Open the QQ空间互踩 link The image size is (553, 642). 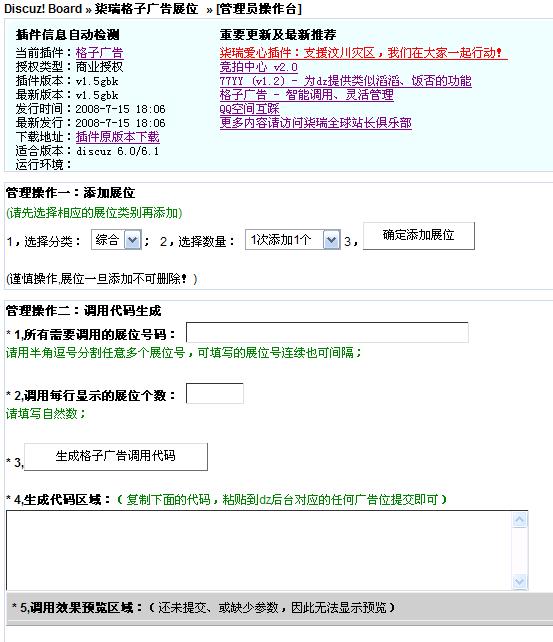pos(249,109)
